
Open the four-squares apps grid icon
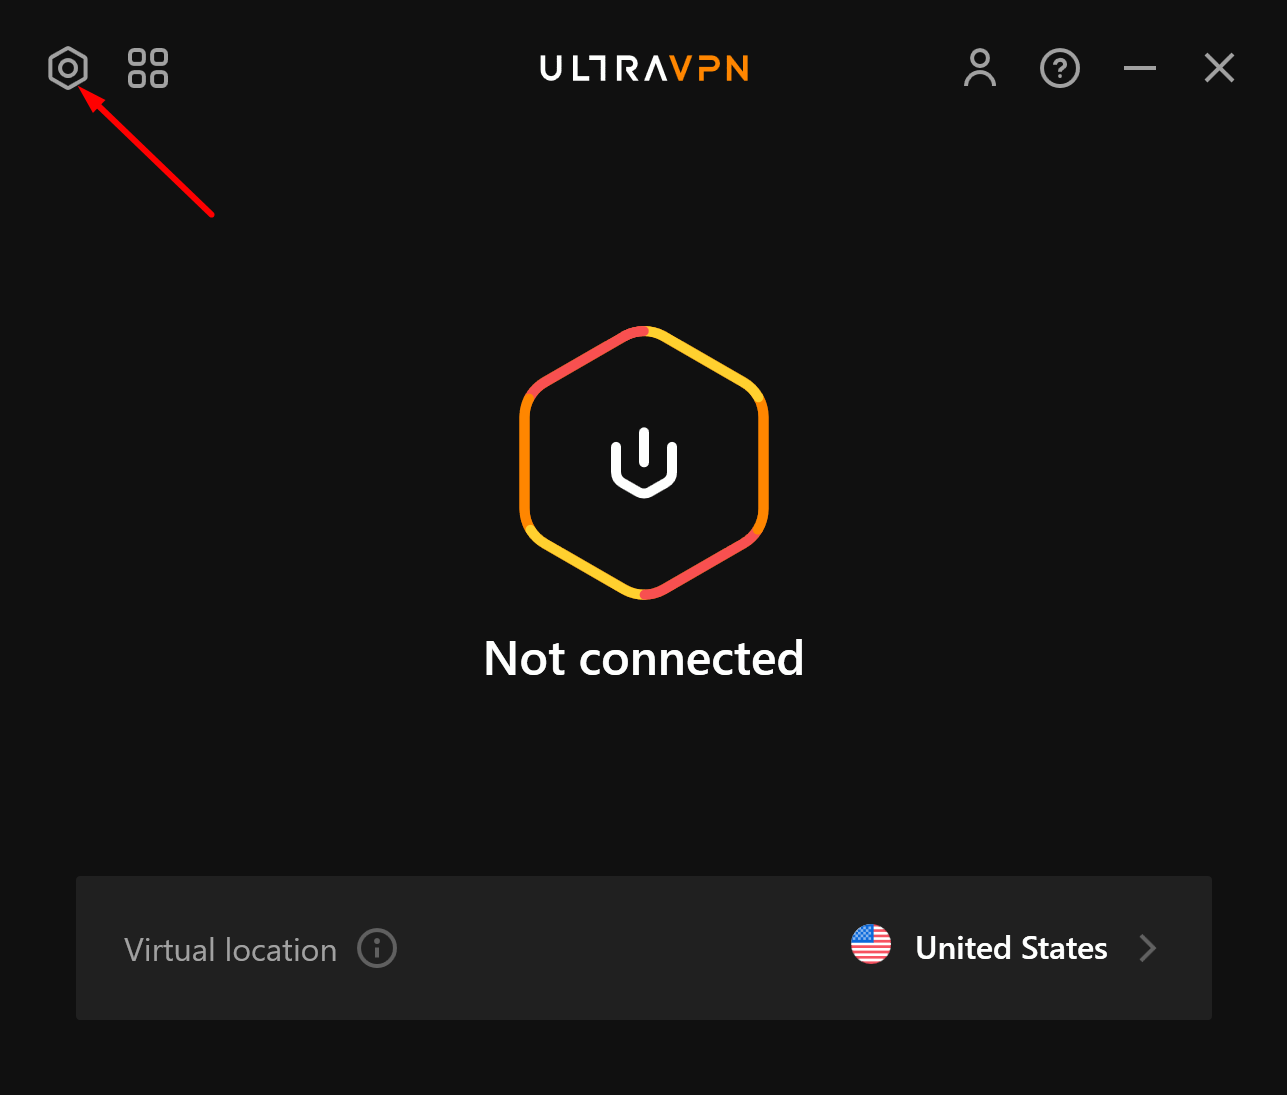click(x=148, y=68)
